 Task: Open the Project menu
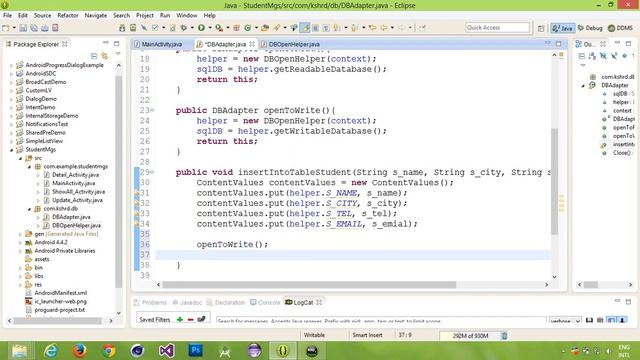145,15
